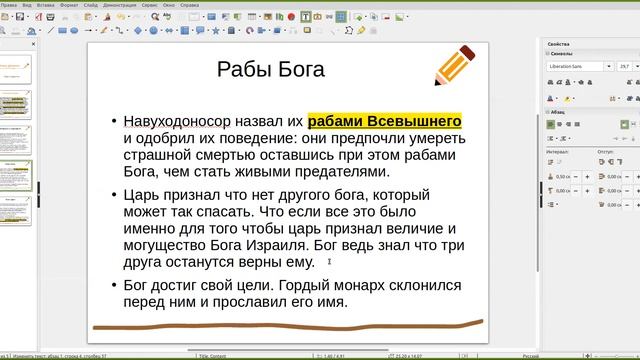
Task: Toggle underline in the Properties sidebar
Action: 568,82
